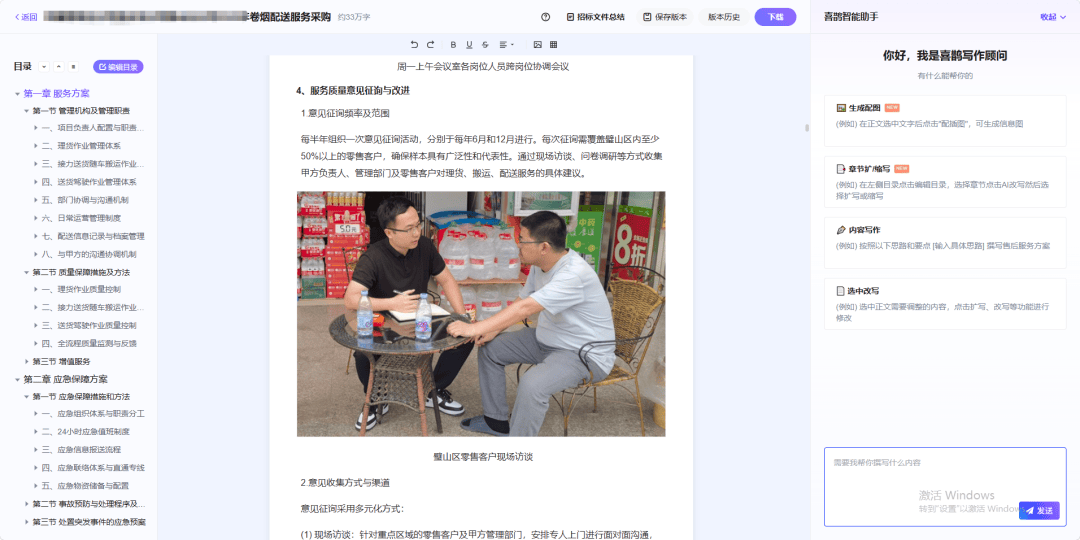
Task: Open 版本历史 version history
Action: pos(724,17)
